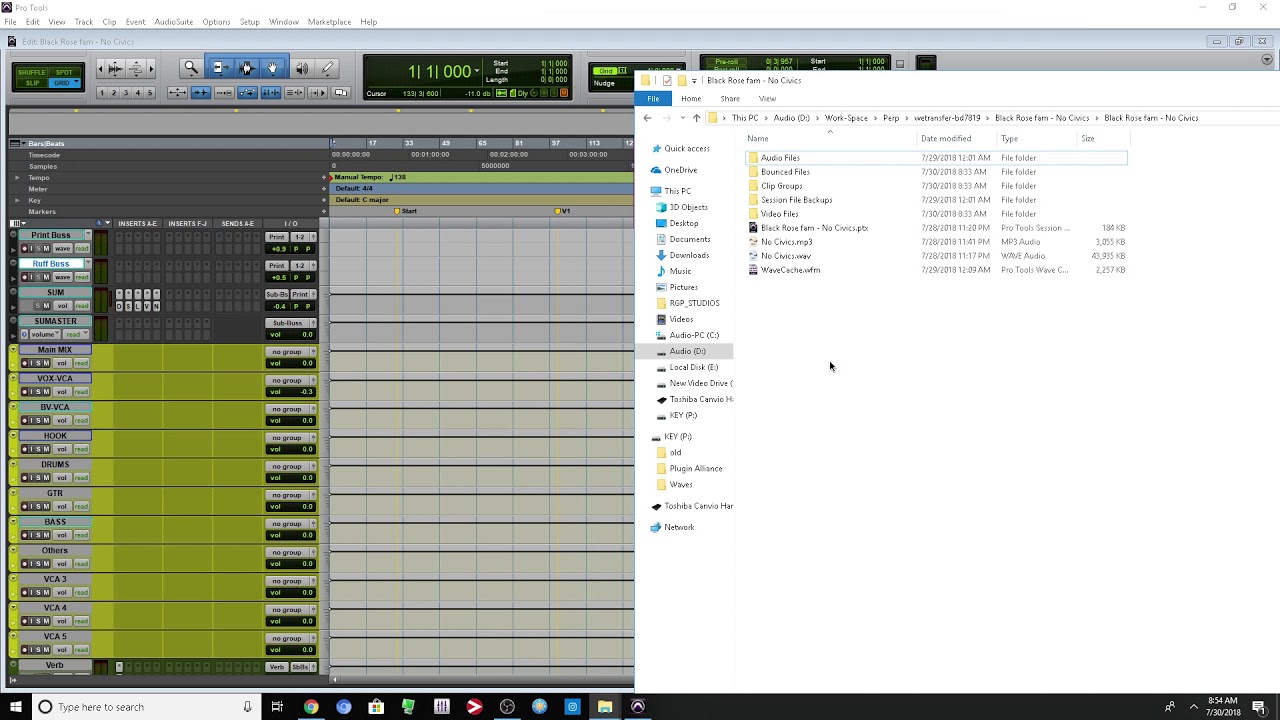Select the Grabber hand tool
The width and height of the screenshot is (1280, 720).
[x=272, y=68]
